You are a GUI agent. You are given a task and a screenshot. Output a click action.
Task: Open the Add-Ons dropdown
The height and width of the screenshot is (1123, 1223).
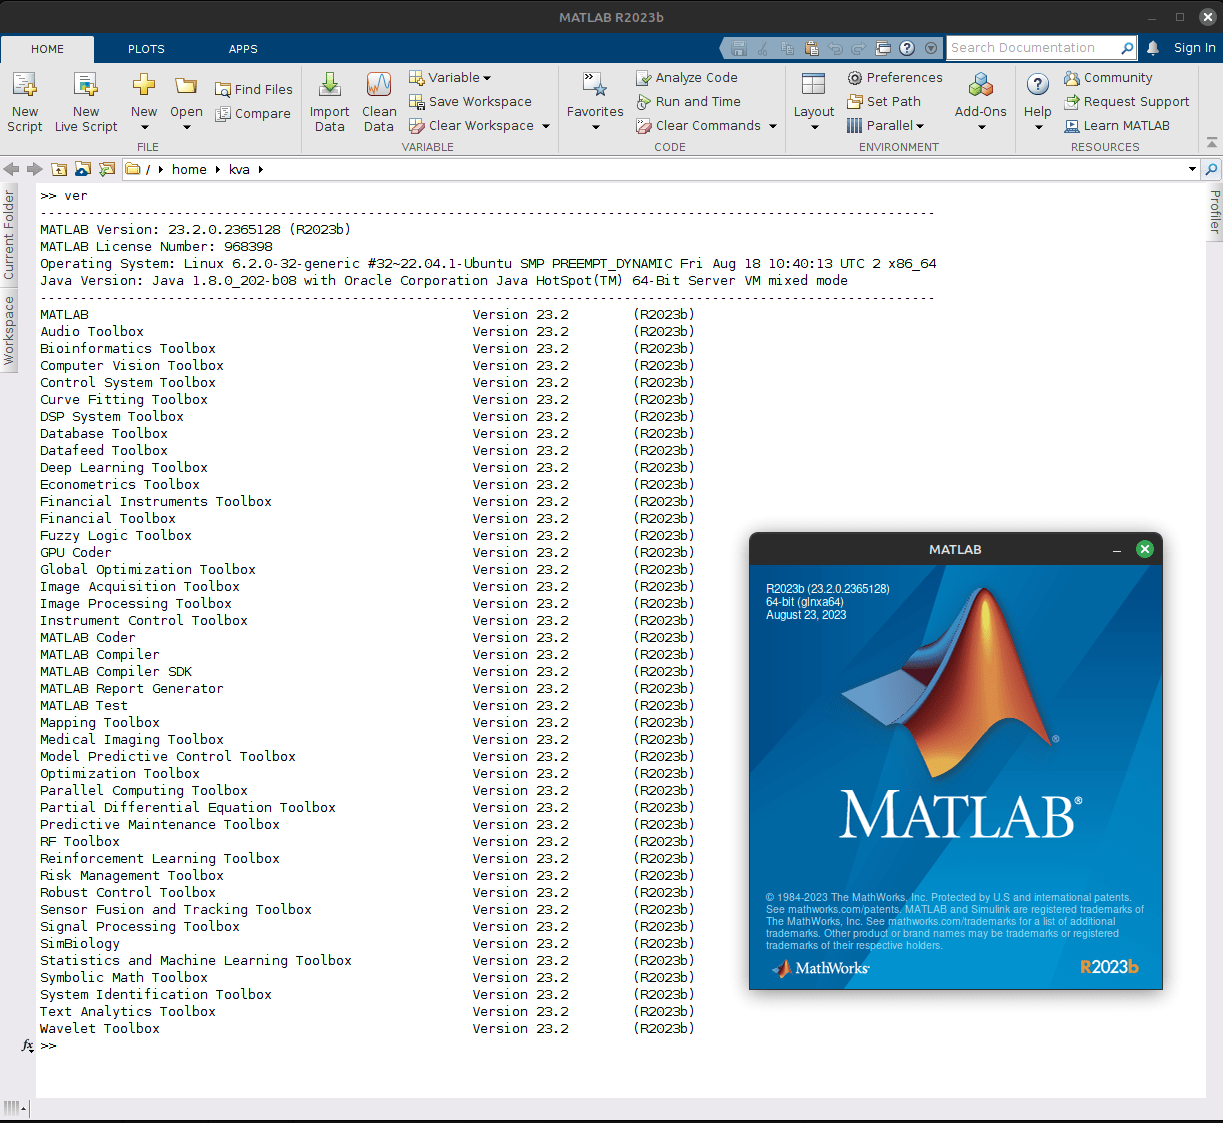981,102
